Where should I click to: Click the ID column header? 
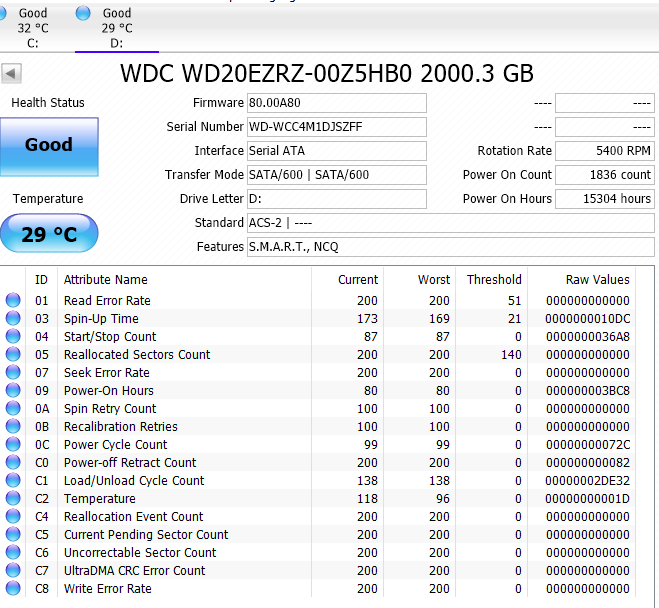[41, 280]
